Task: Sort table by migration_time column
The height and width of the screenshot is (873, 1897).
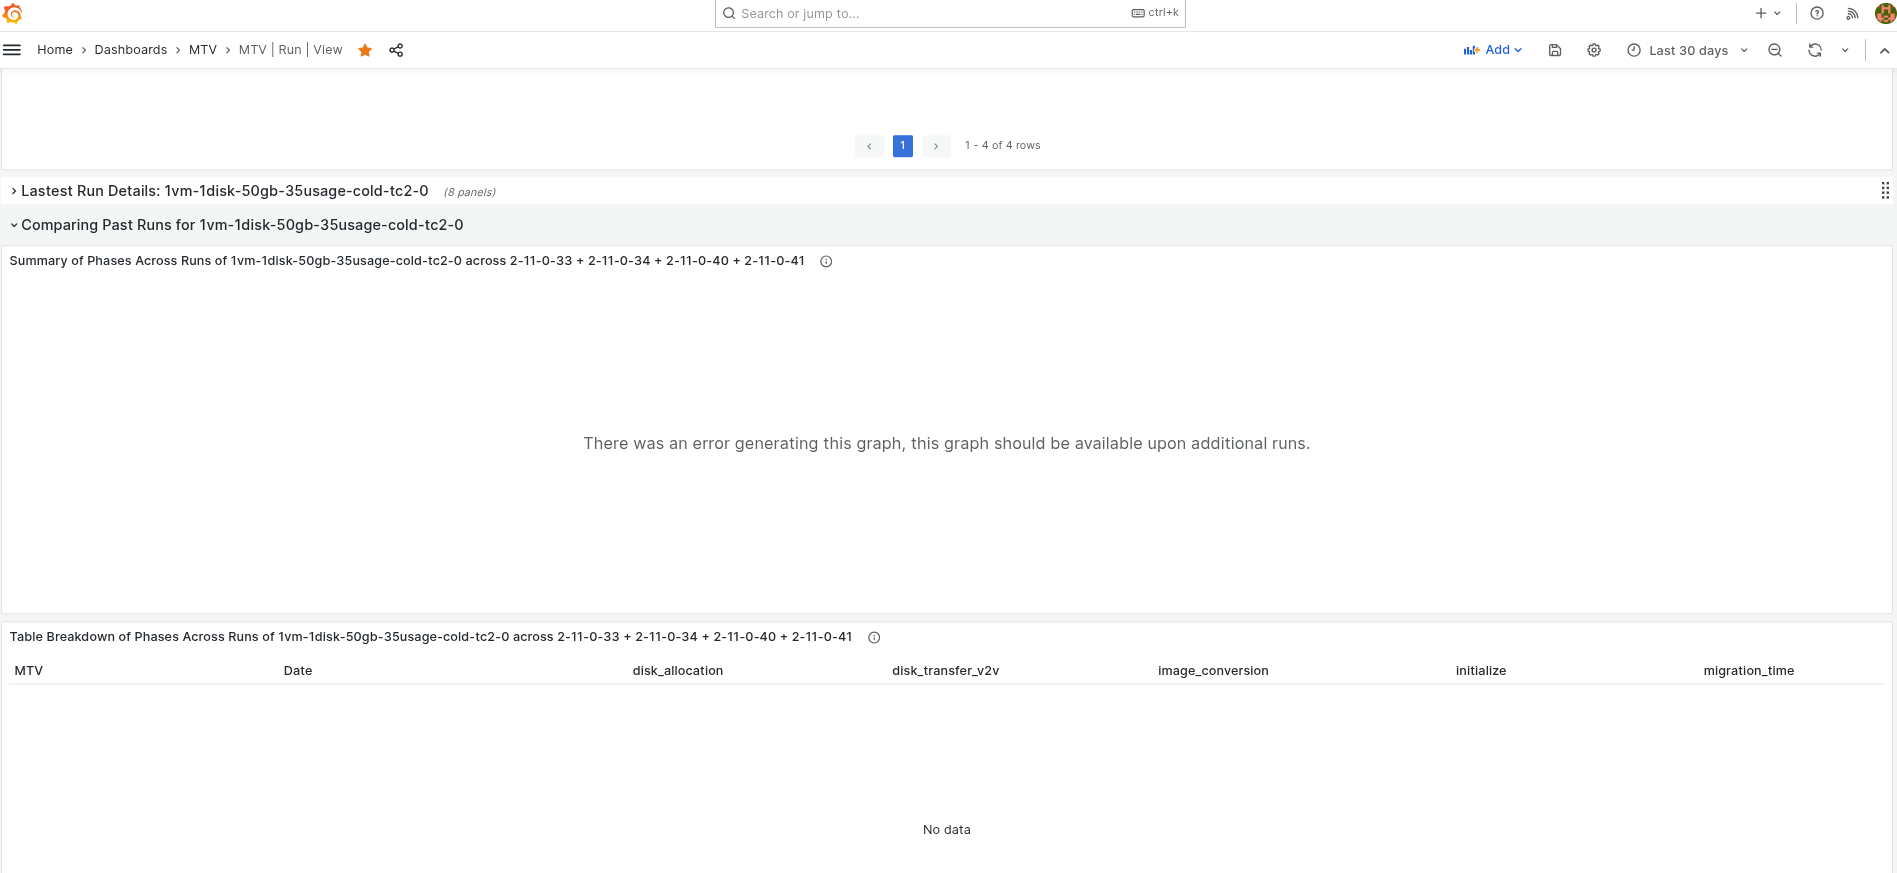Action: pos(1748,671)
